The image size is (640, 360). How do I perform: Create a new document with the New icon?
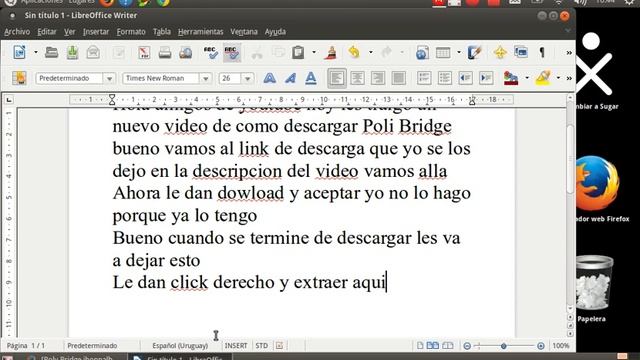coord(19,52)
